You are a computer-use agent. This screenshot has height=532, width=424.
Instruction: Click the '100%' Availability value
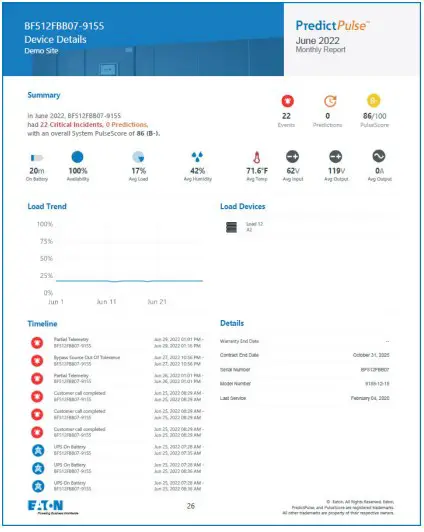(78, 171)
